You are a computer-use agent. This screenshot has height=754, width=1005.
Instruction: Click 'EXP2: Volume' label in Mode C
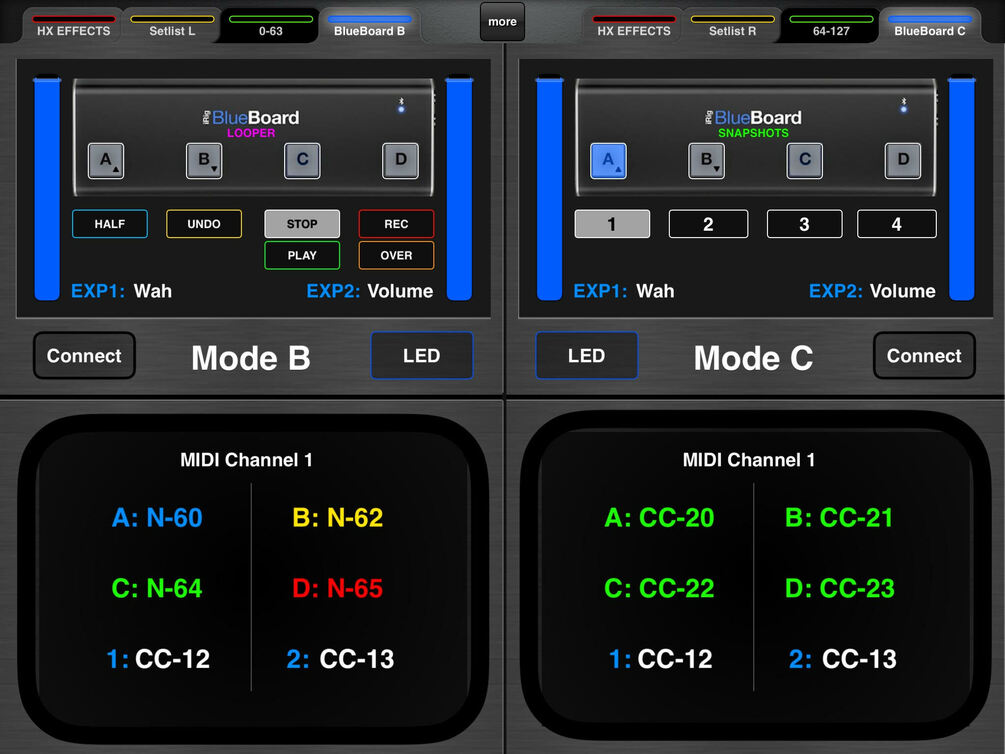[x=872, y=291]
